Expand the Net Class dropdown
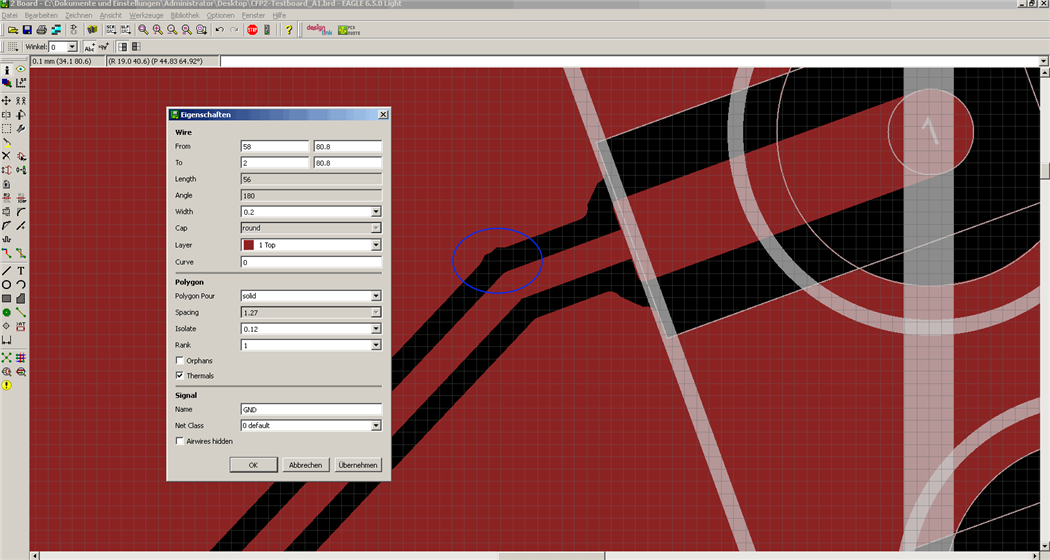 click(376, 425)
